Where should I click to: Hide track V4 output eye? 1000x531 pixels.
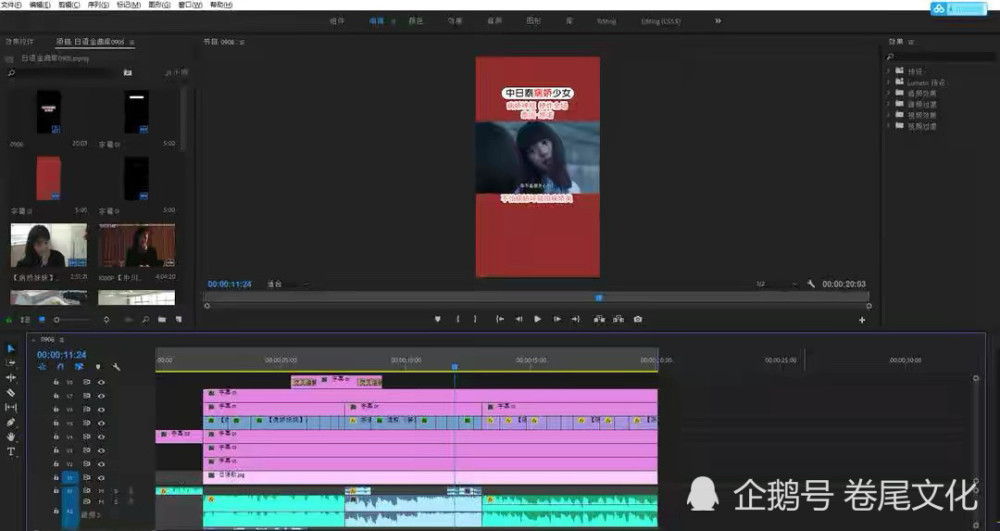101,437
